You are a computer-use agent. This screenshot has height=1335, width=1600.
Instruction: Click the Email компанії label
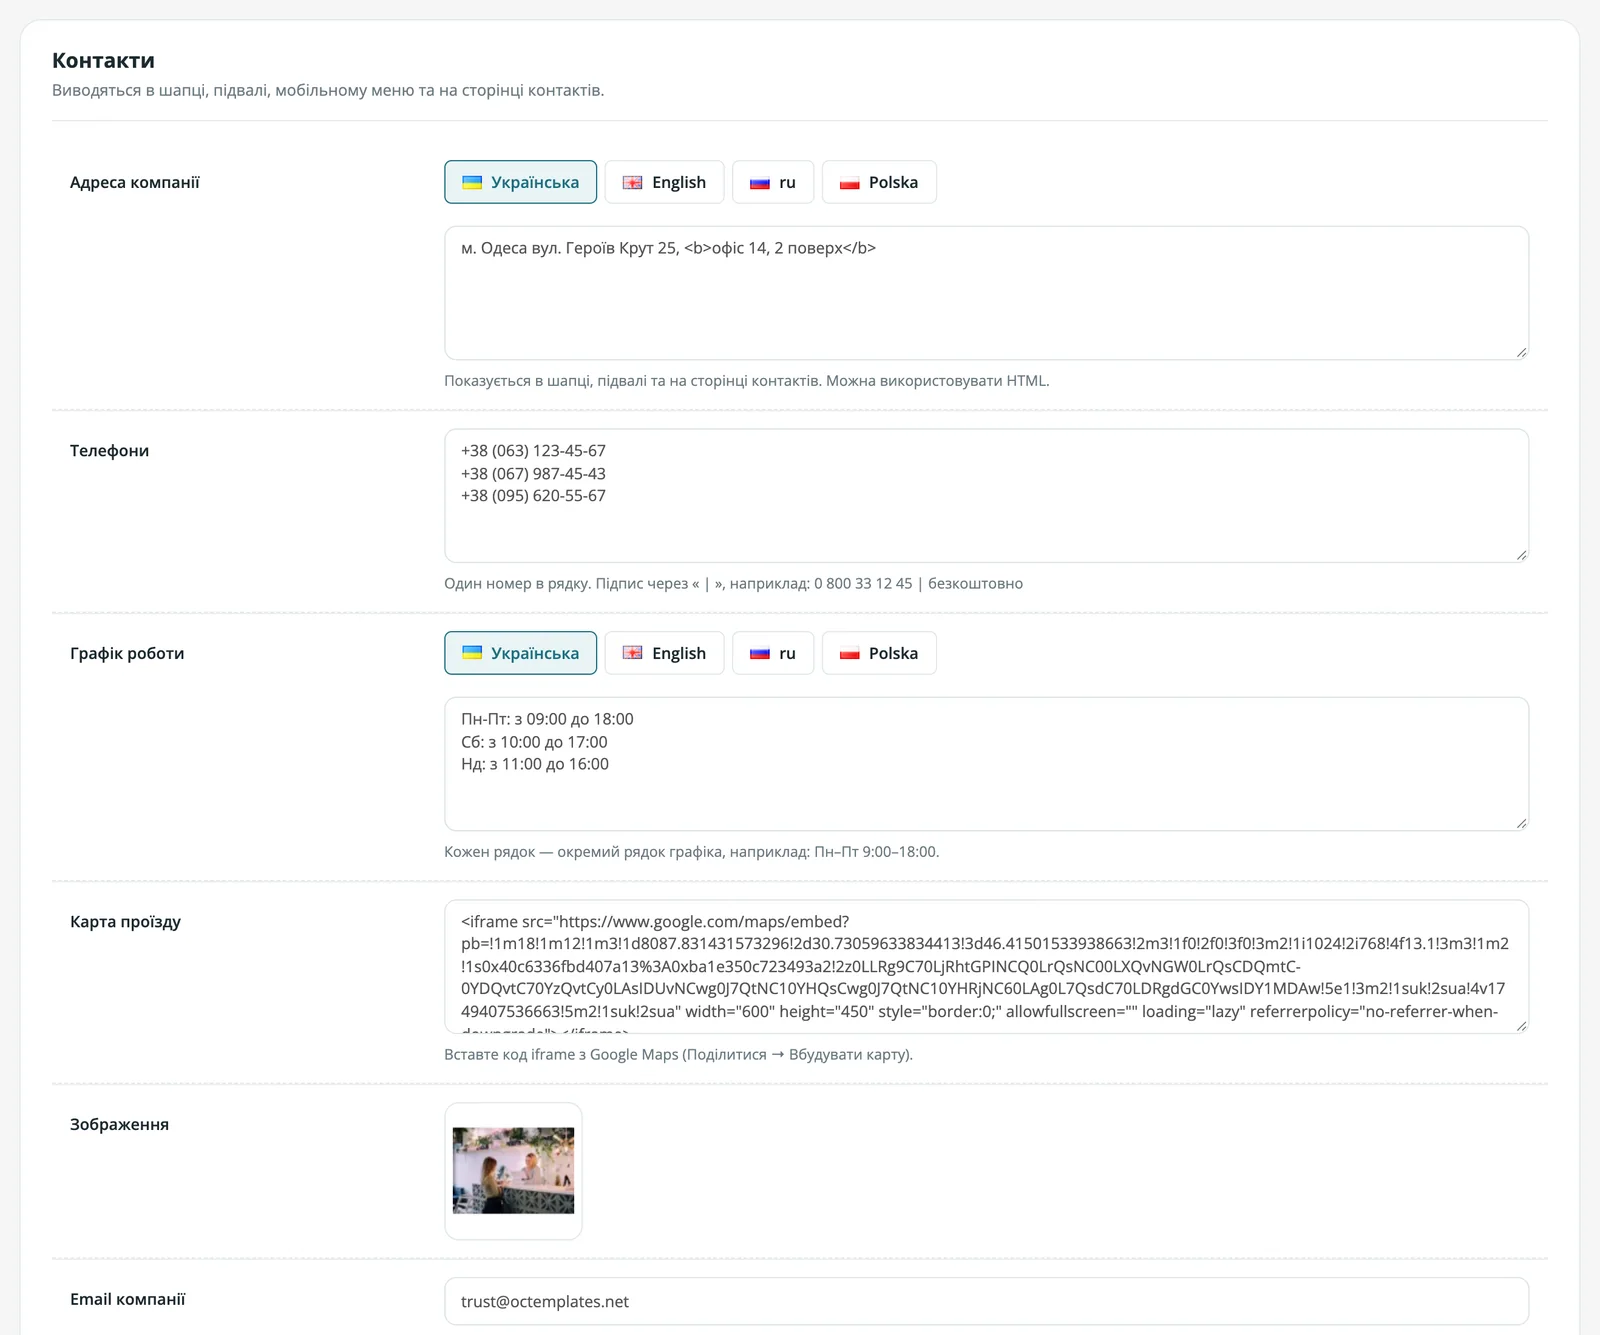127,1299
